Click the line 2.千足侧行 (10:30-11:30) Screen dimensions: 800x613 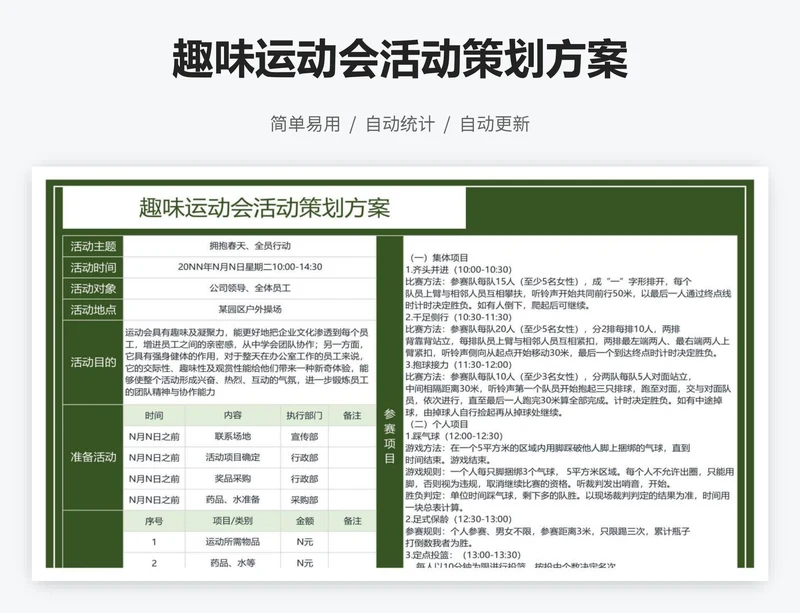coord(458,317)
